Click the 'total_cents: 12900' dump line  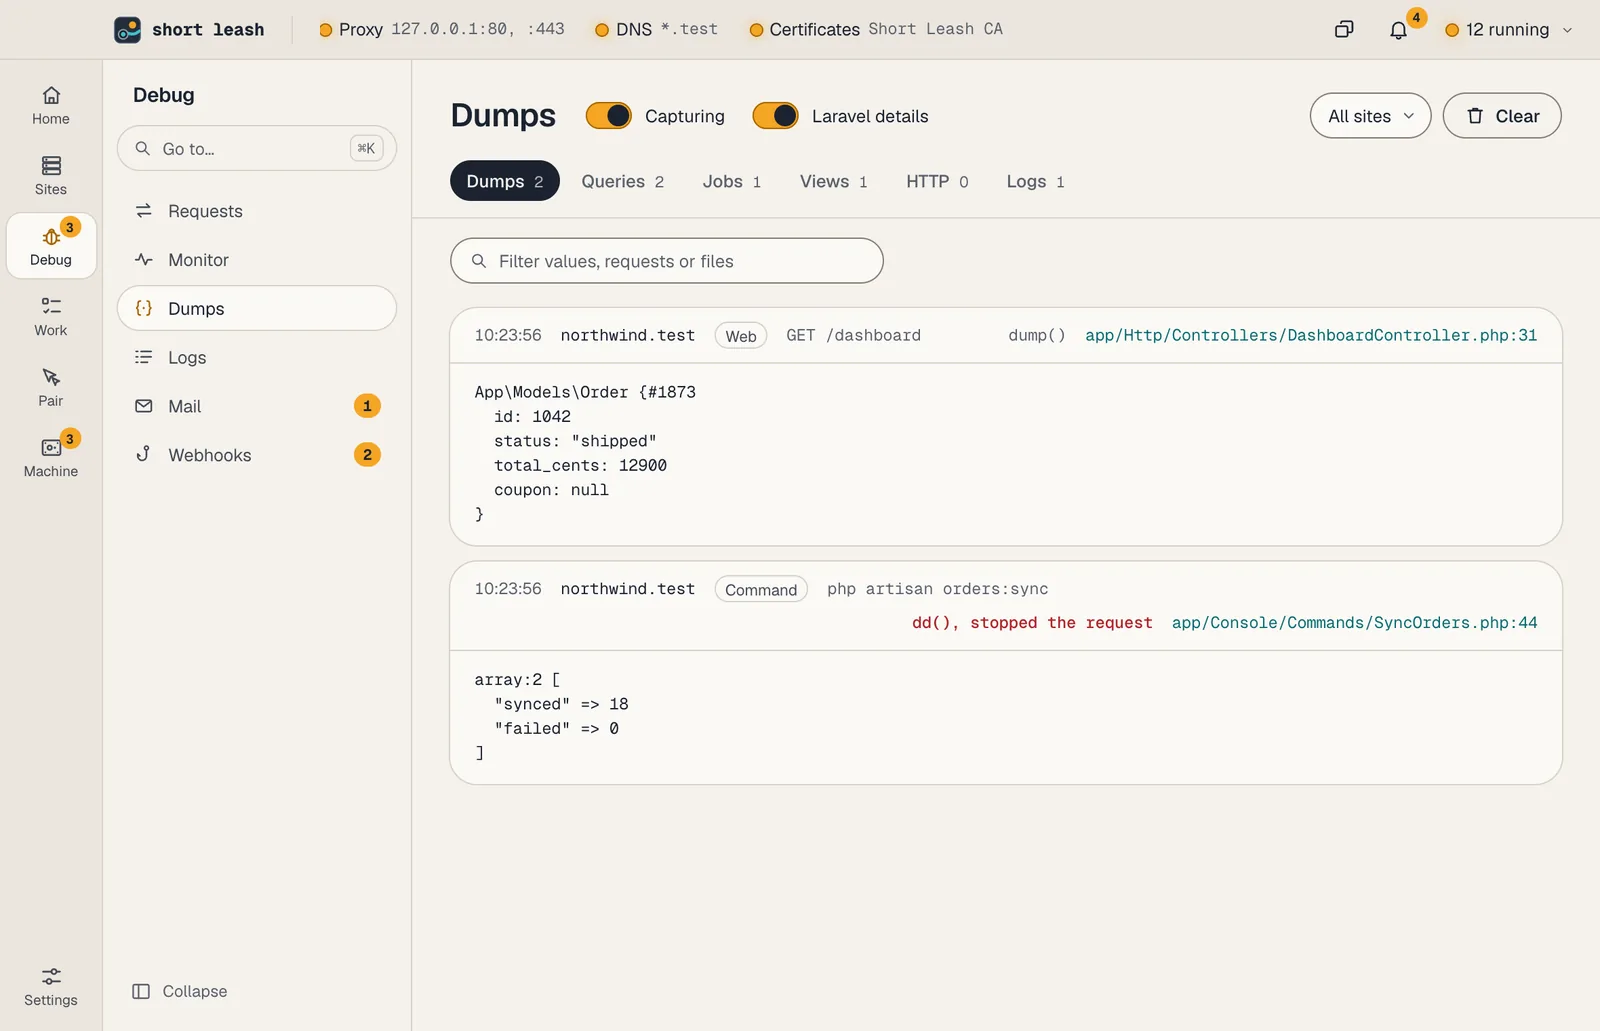pos(580,465)
